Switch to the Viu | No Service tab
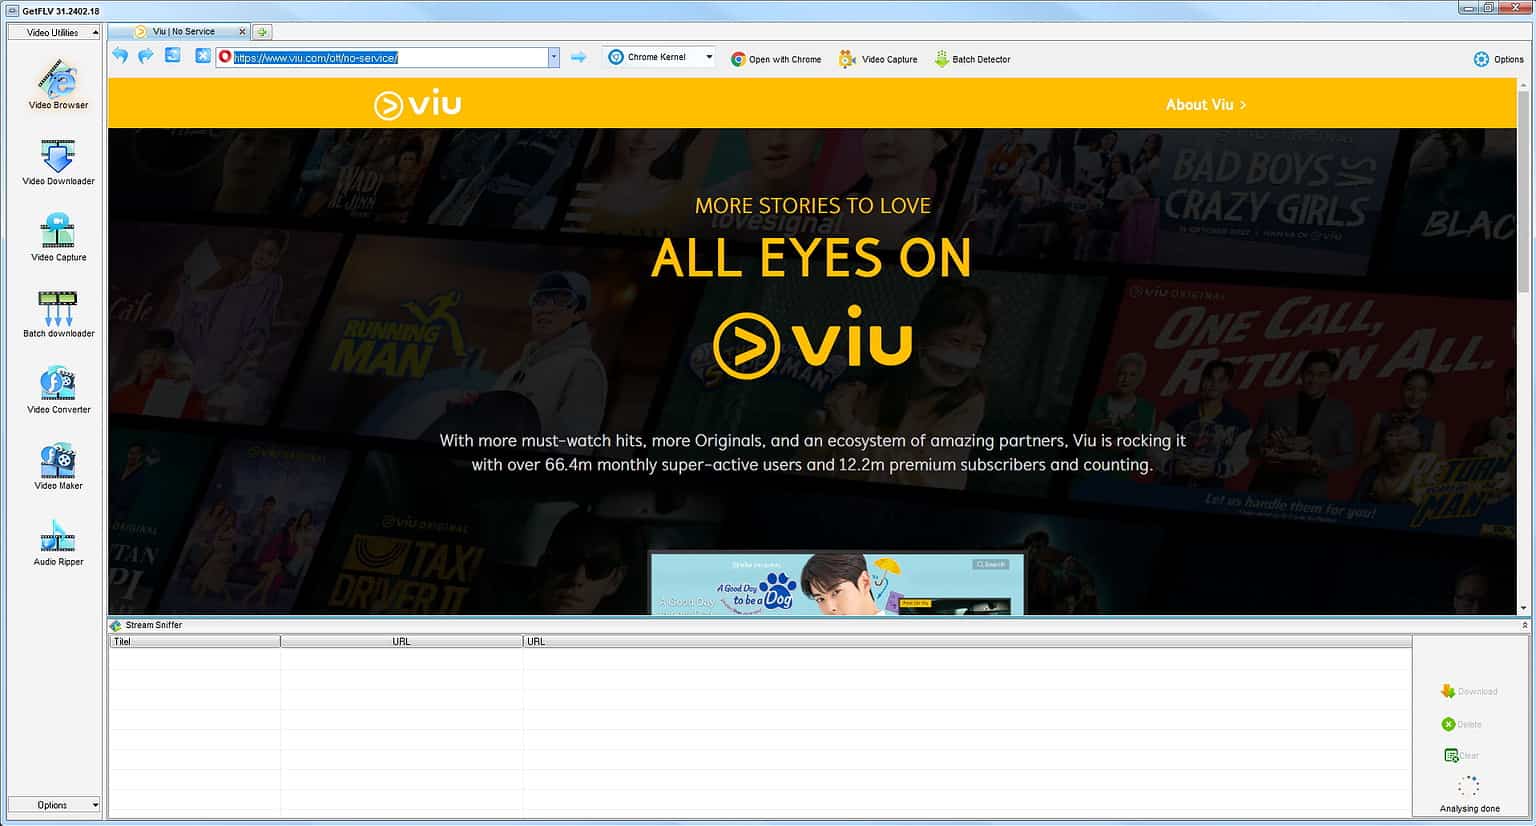 coord(185,31)
